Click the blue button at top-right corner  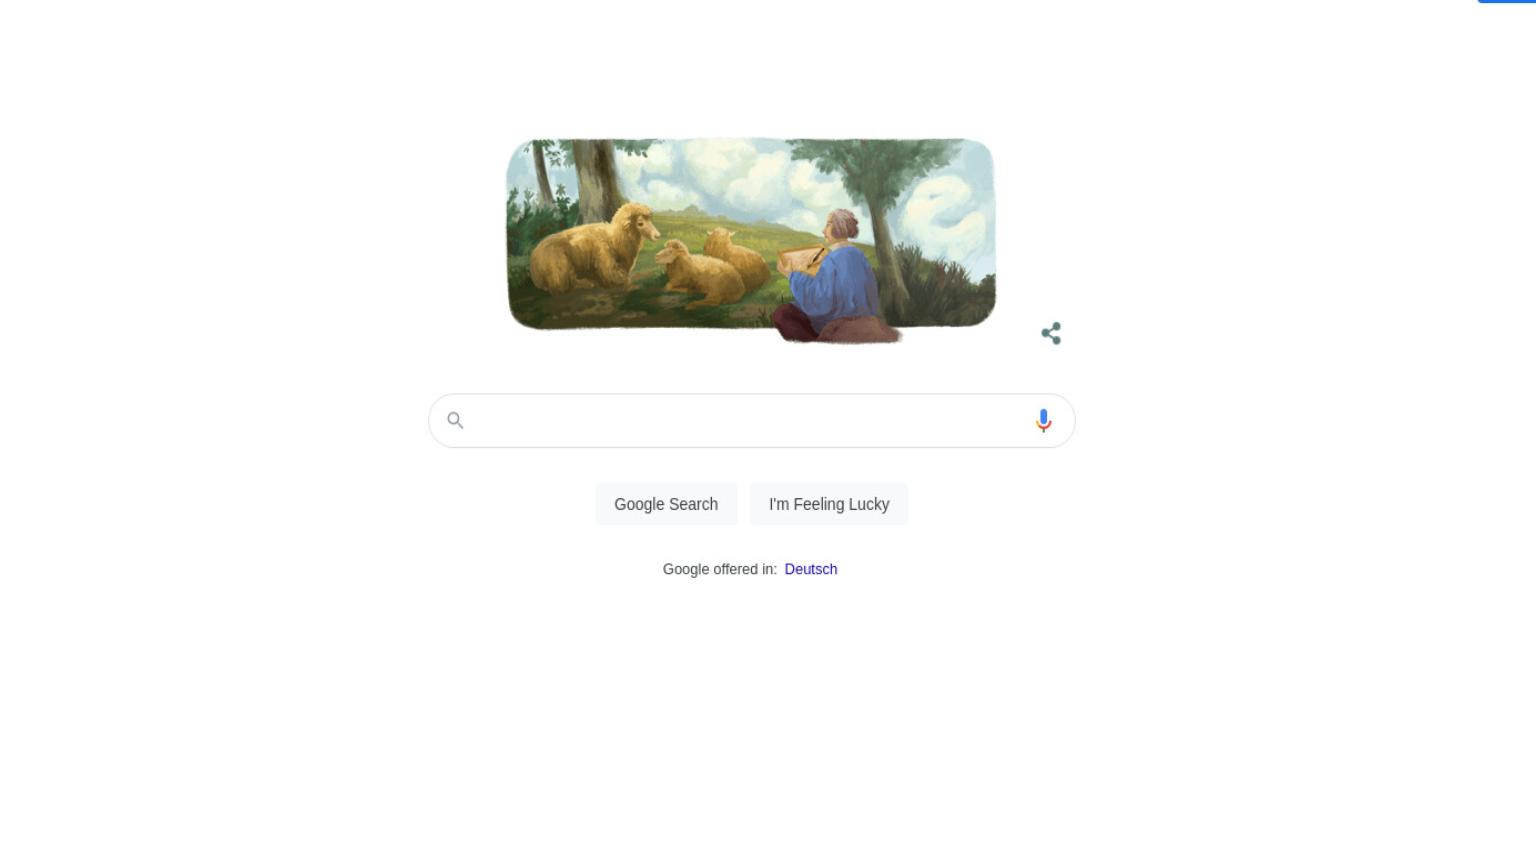[x=1507, y=2]
